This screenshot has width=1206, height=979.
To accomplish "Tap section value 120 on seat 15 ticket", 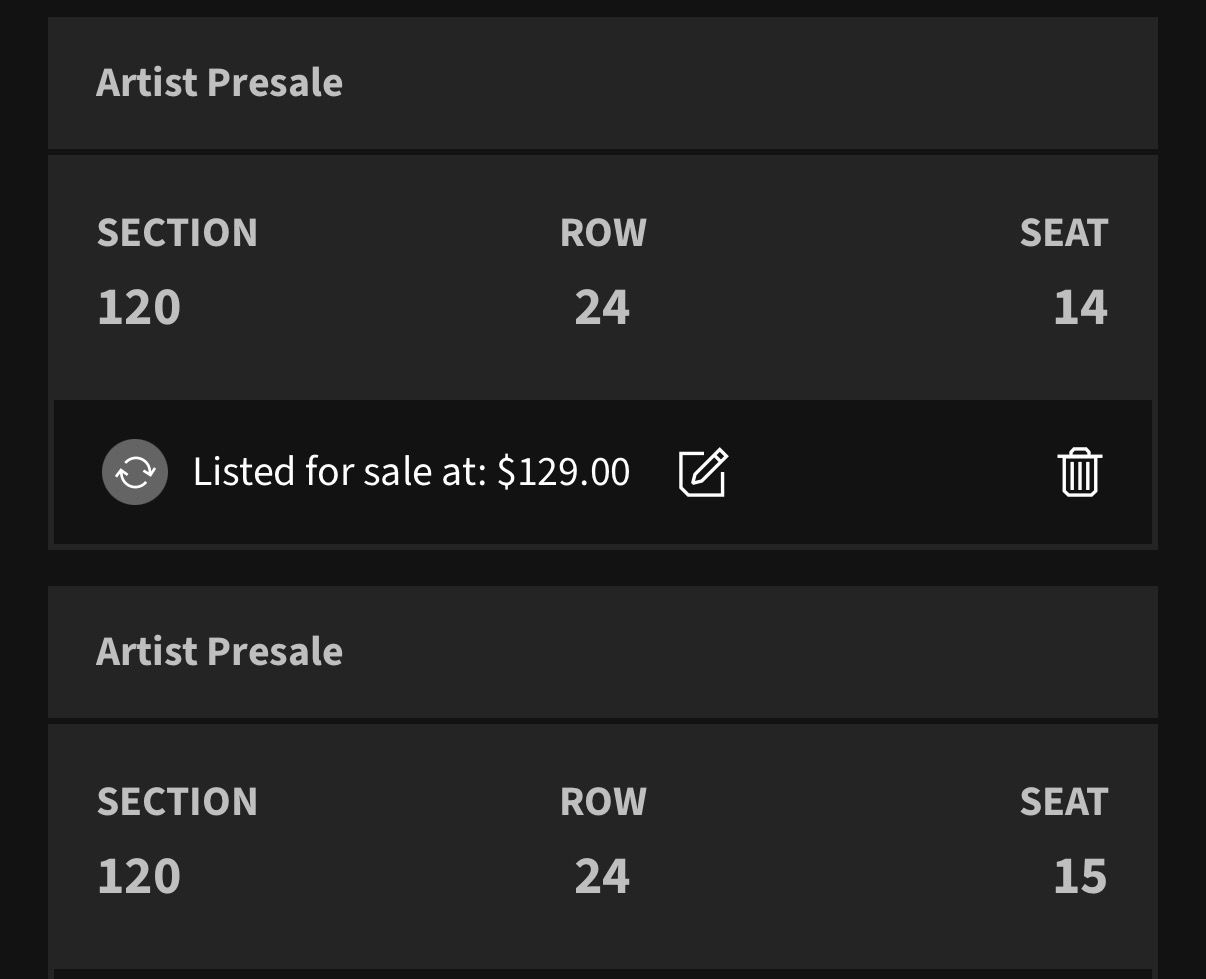I will pyautogui.click(x=139, y=876).
